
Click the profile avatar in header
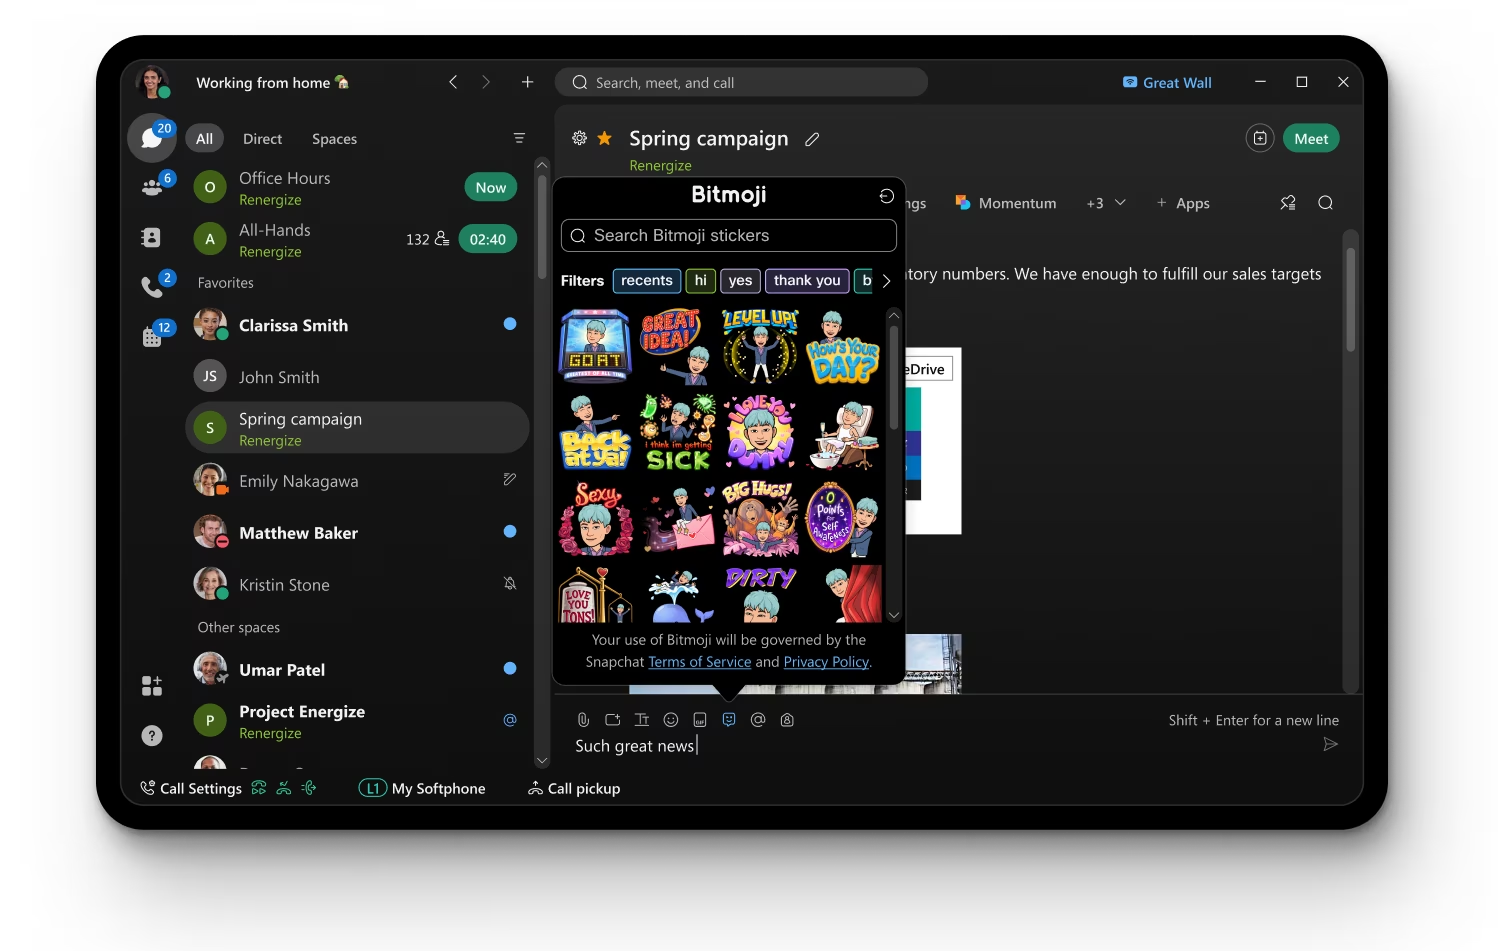[152, 82]
